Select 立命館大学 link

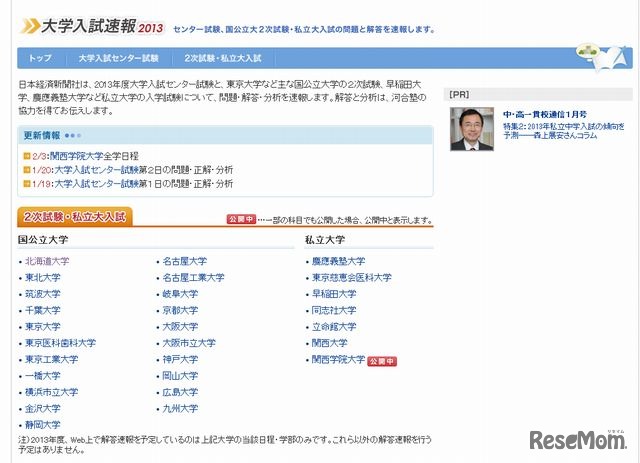click(334, 327)
